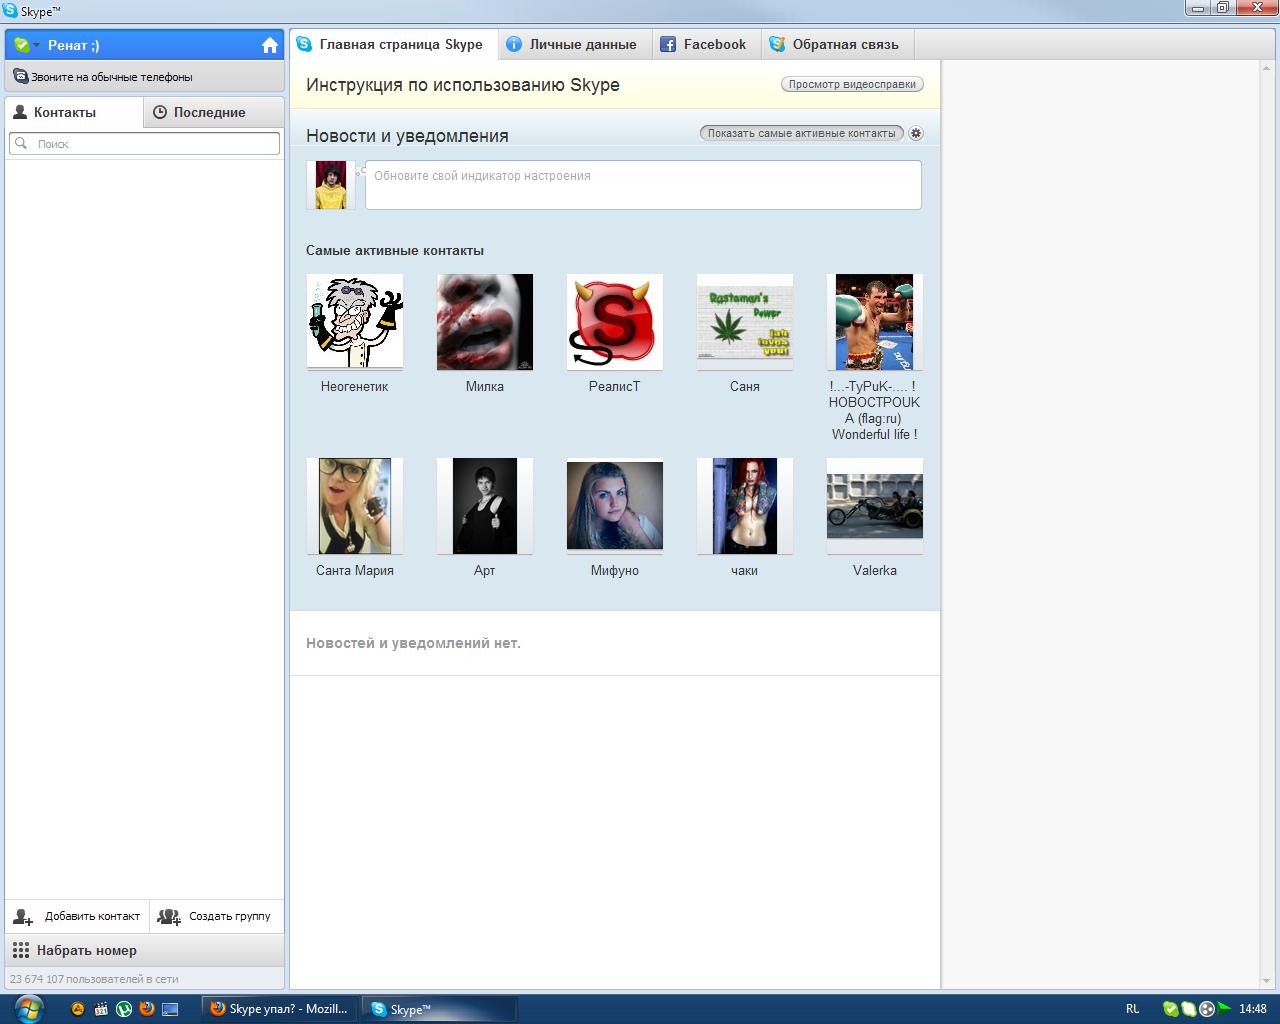Click the Skype taskbar window button
The height and width of the screenshot is (1024, 1280).
pyautogui.click(x=439, y=1009)
